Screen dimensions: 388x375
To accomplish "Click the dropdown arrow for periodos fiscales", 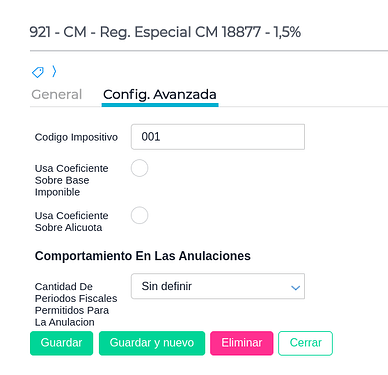I will coord(295,288).
